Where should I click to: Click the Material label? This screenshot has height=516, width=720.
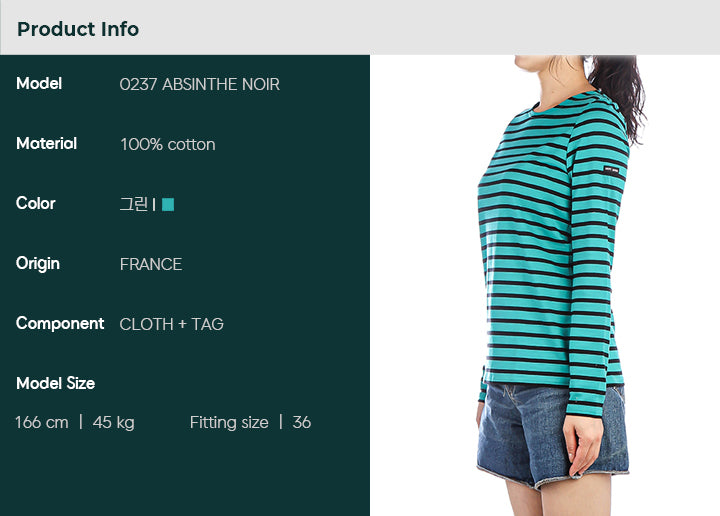(x=46, y=144)
